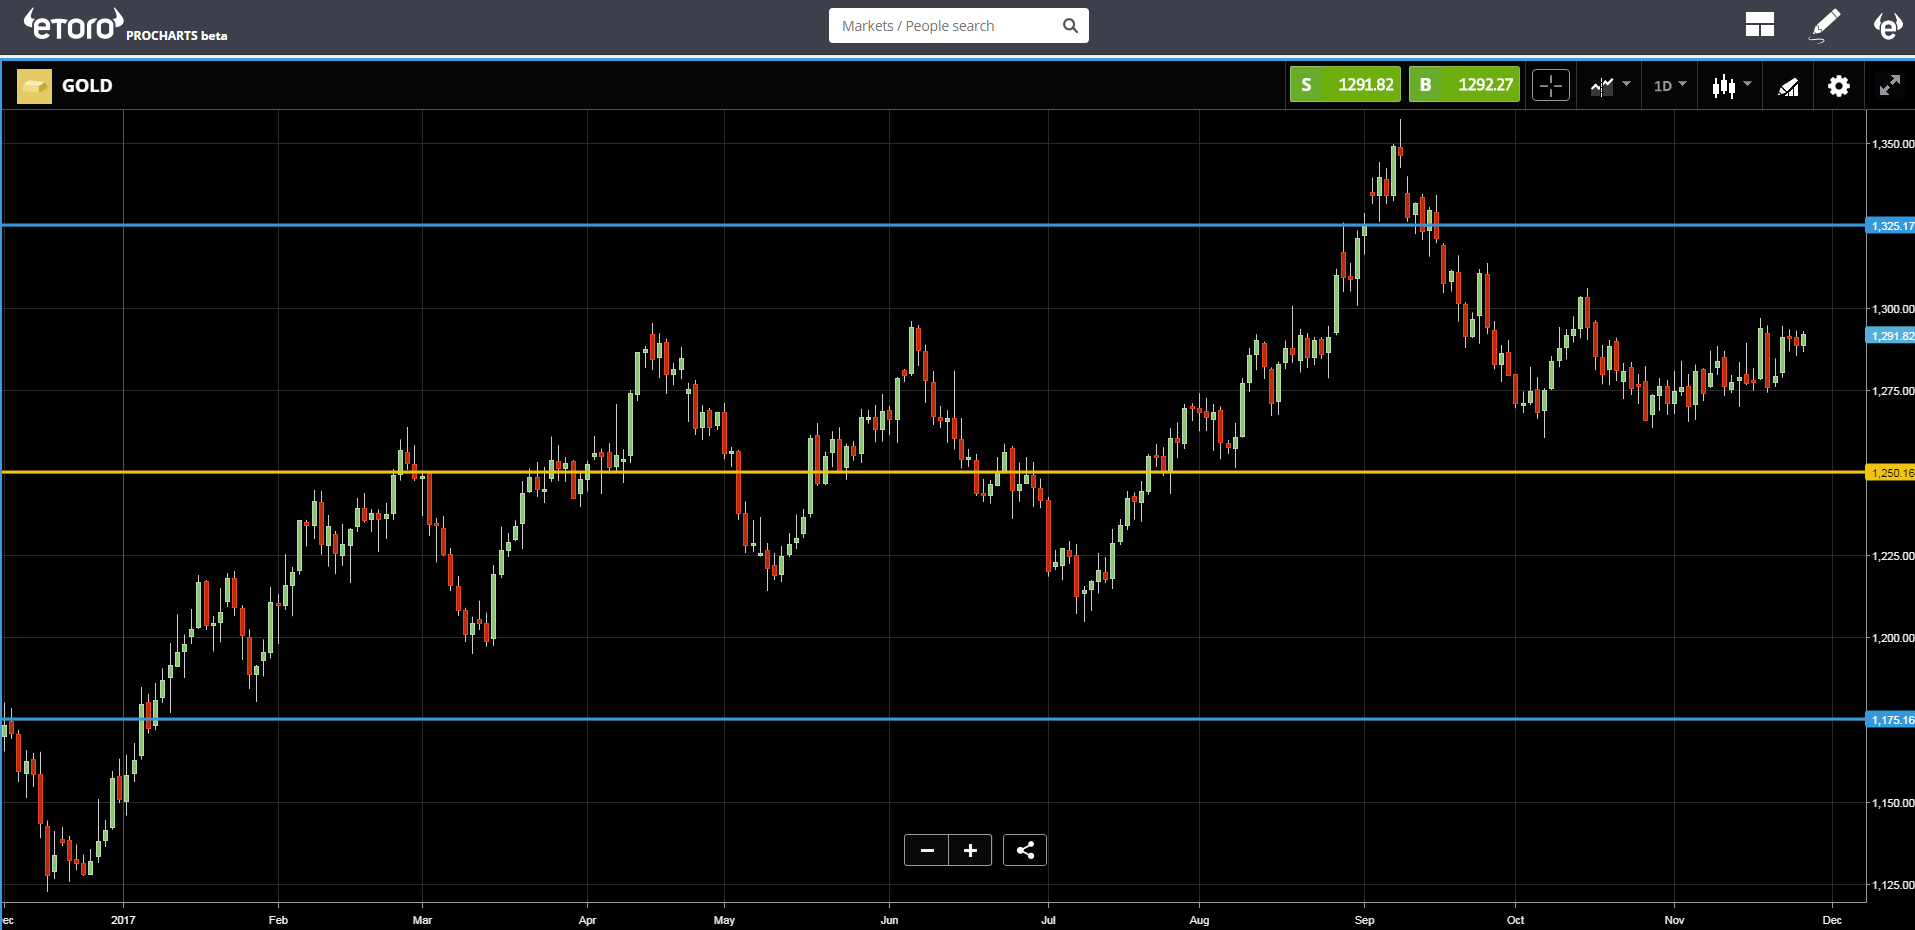This screenshot has height=930, width=1915.
Task: Open the chart layout grid selector
Action: pos(1759,25)
